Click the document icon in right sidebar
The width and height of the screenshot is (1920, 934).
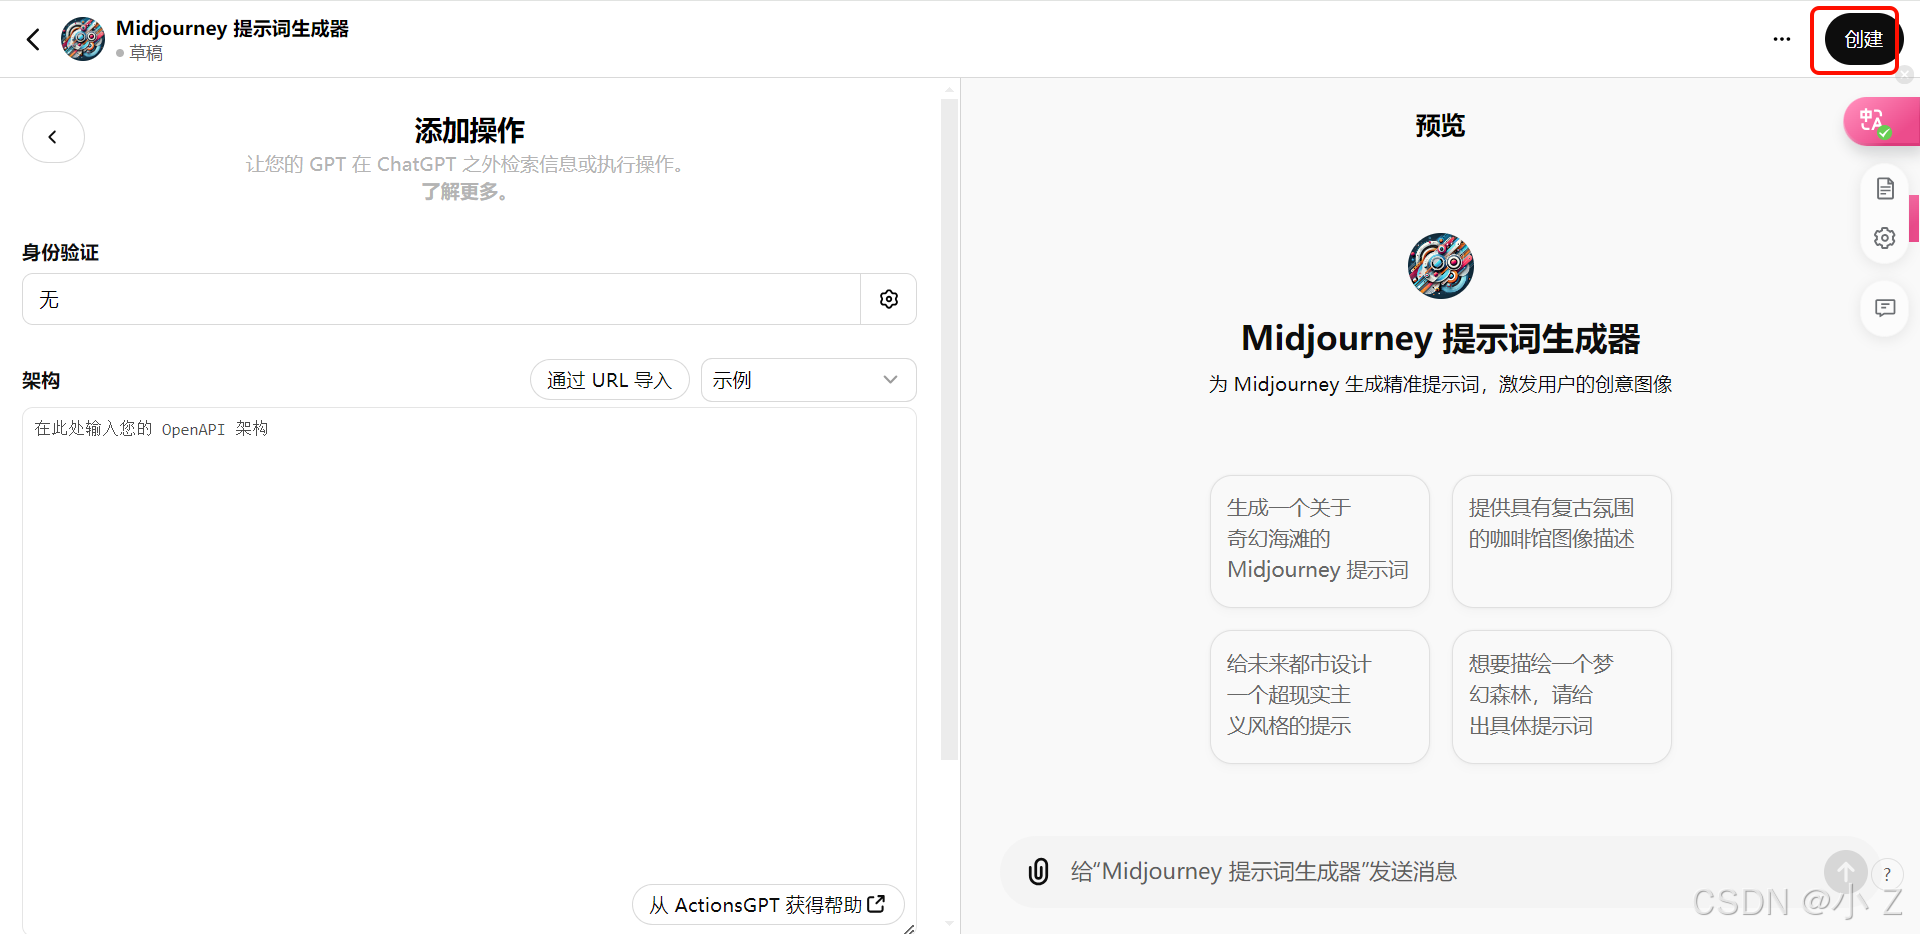(x=1885, y=188)
